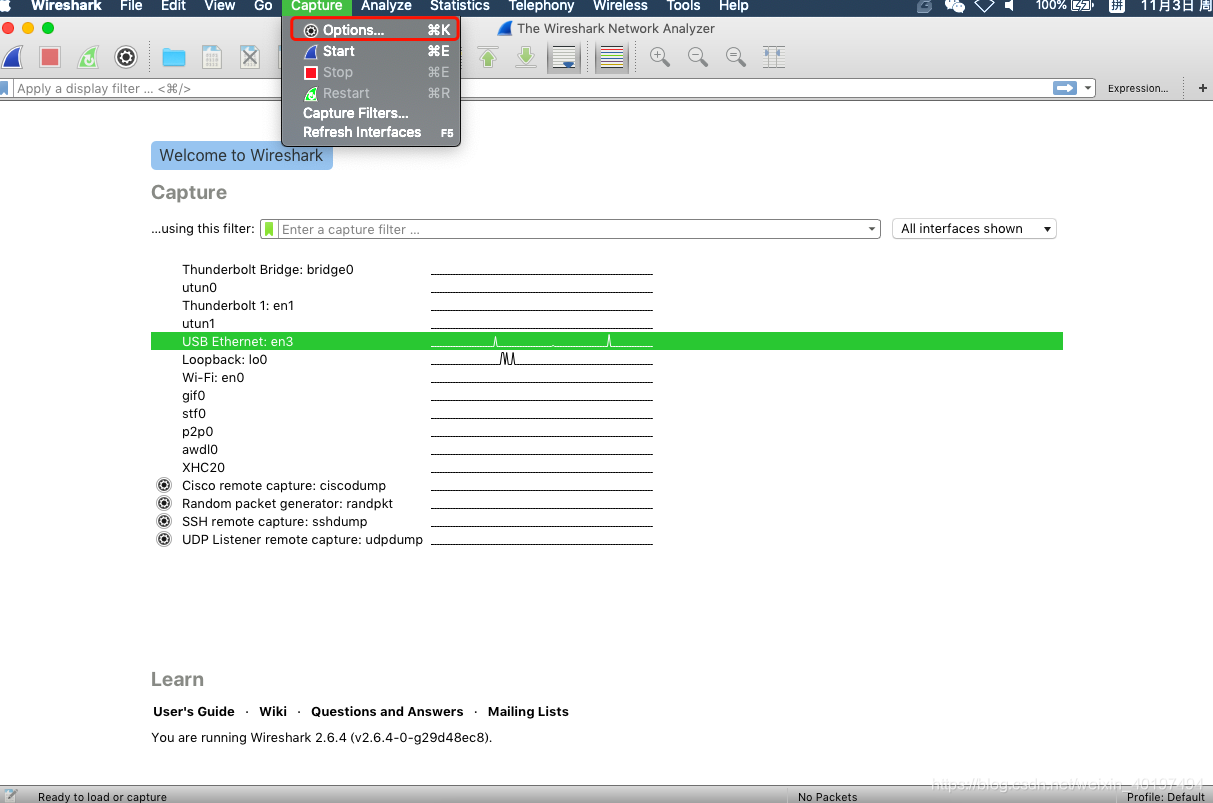The width and height of the screenshot is (1213, 803).
Task: Open settings gear for UDP Listener capture
Action: tap(164, 539)
